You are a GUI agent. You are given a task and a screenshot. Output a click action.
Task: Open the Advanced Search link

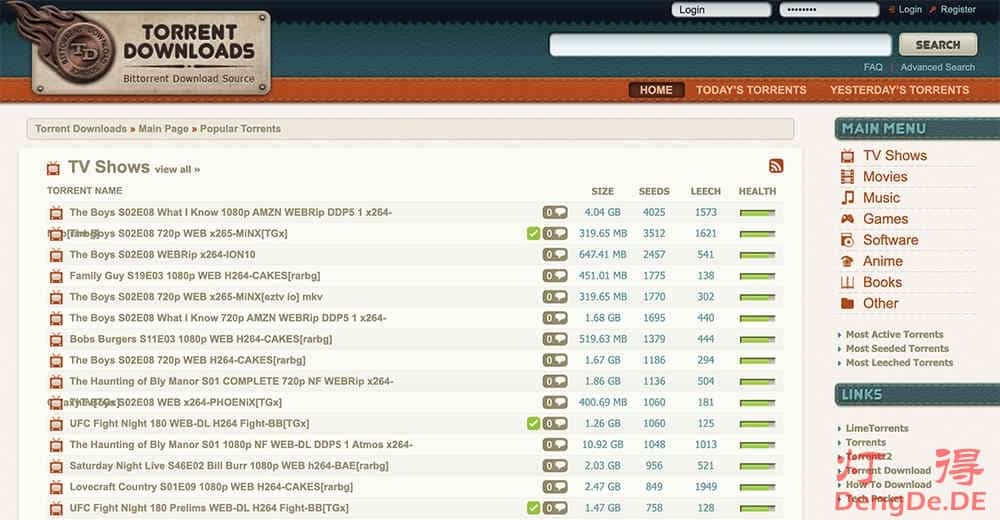(x=937, y=67)
